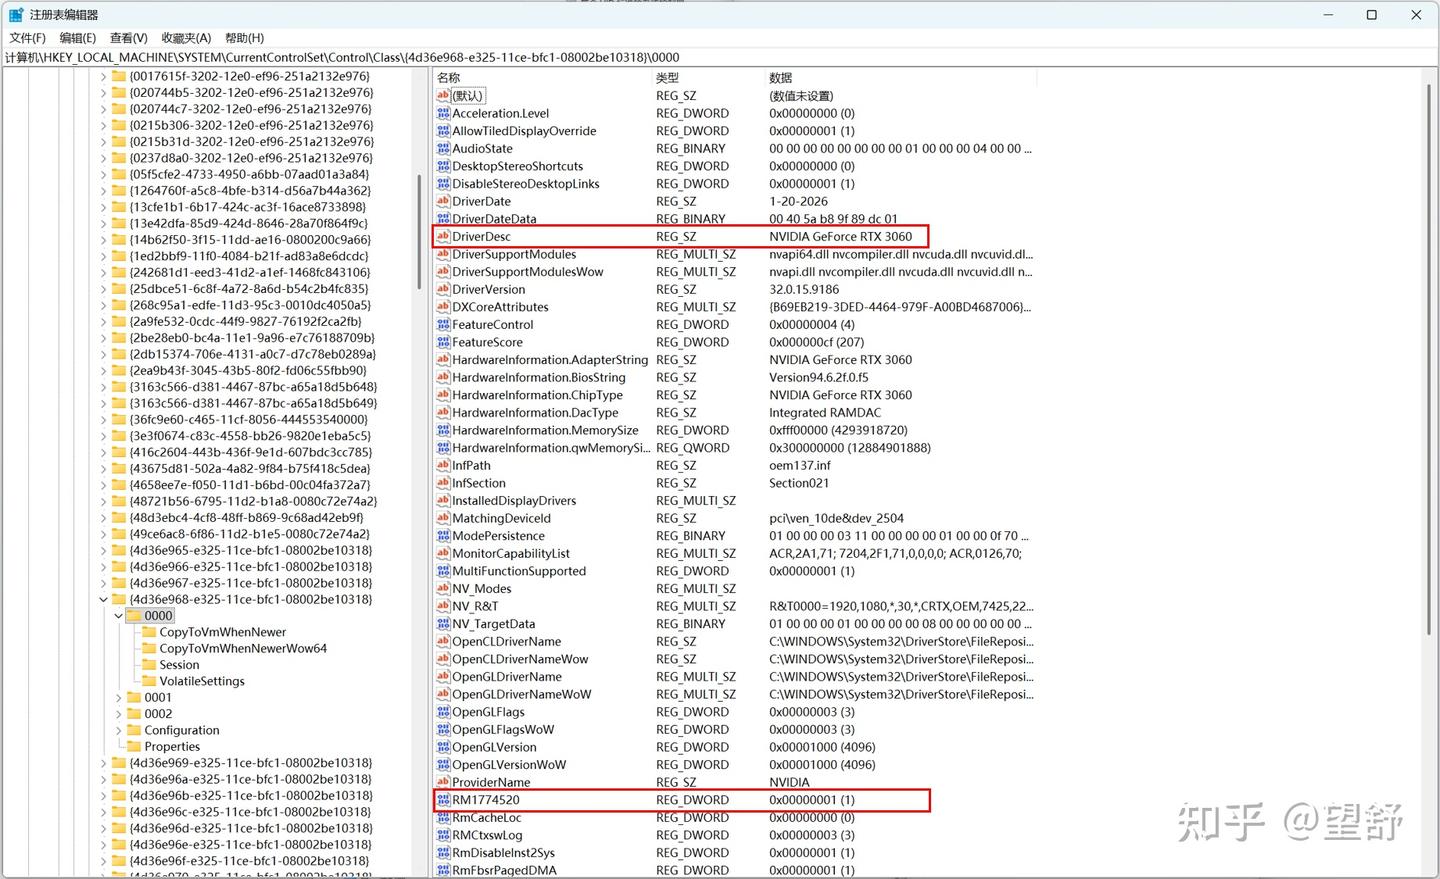The image size is (1440, 879).
Task: Select the OpenCLDriverName value name
Action: [x=507, y=642]
